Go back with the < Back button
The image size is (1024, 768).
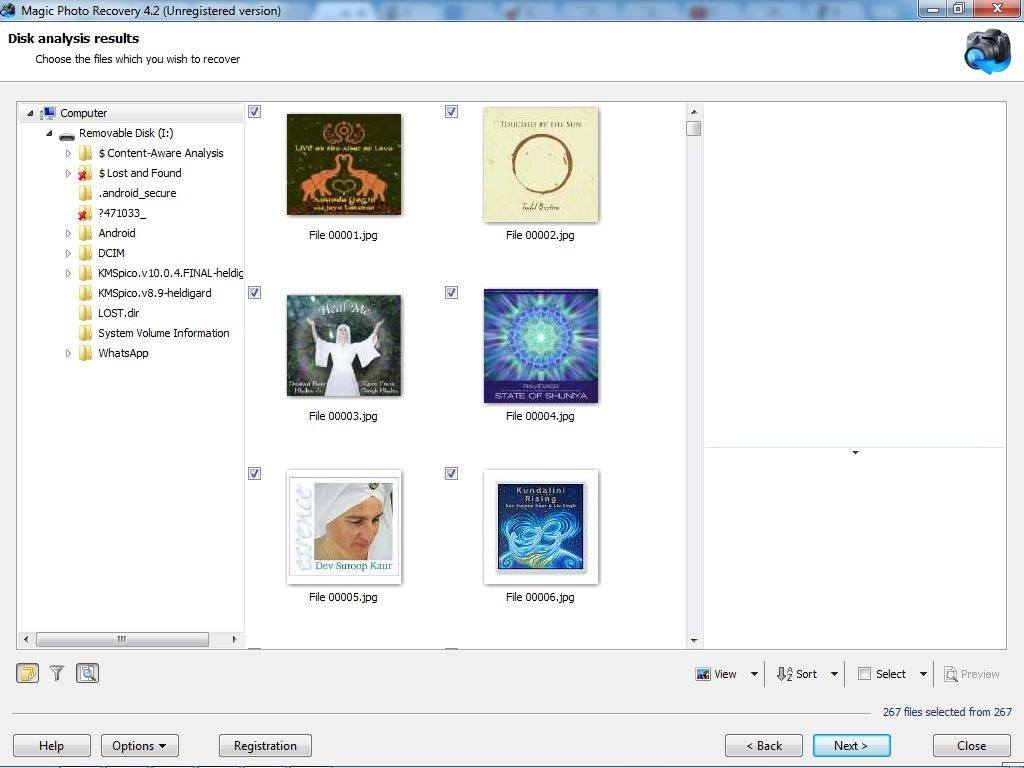click(764, 746)
